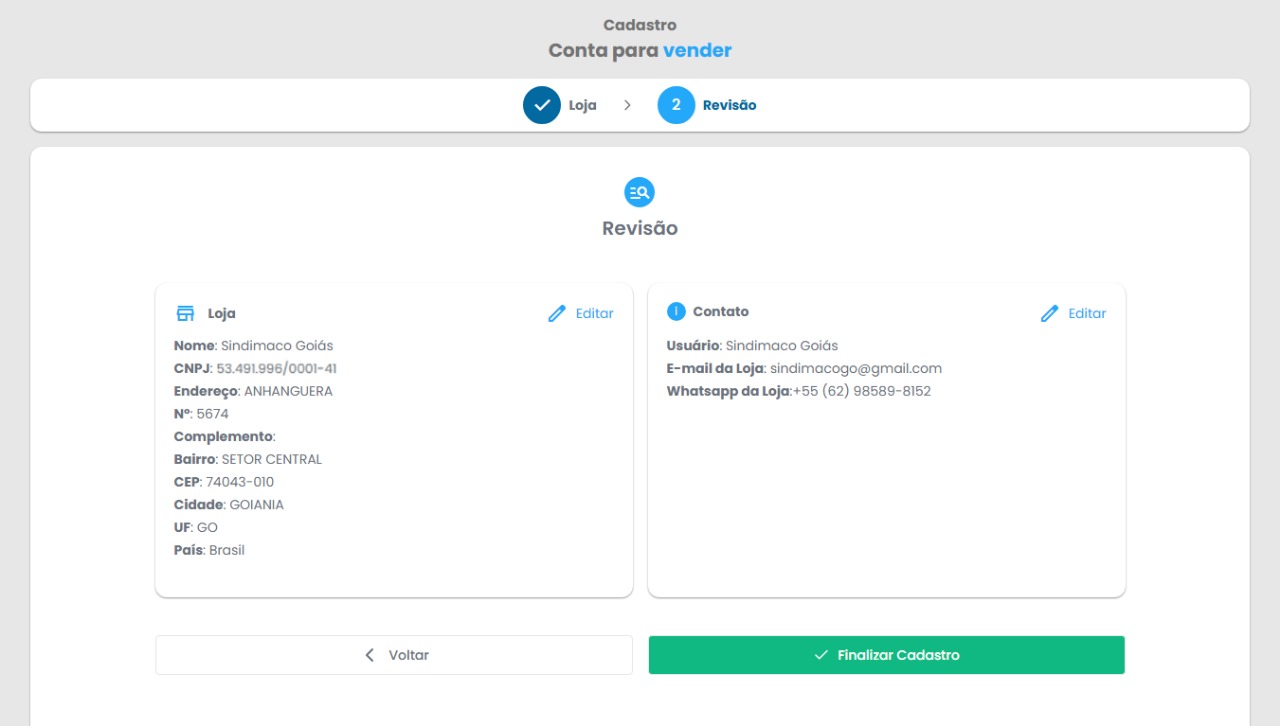This screenshot has height=726, width=1280.
Task: Select the Loja step label
Action: 582,105
